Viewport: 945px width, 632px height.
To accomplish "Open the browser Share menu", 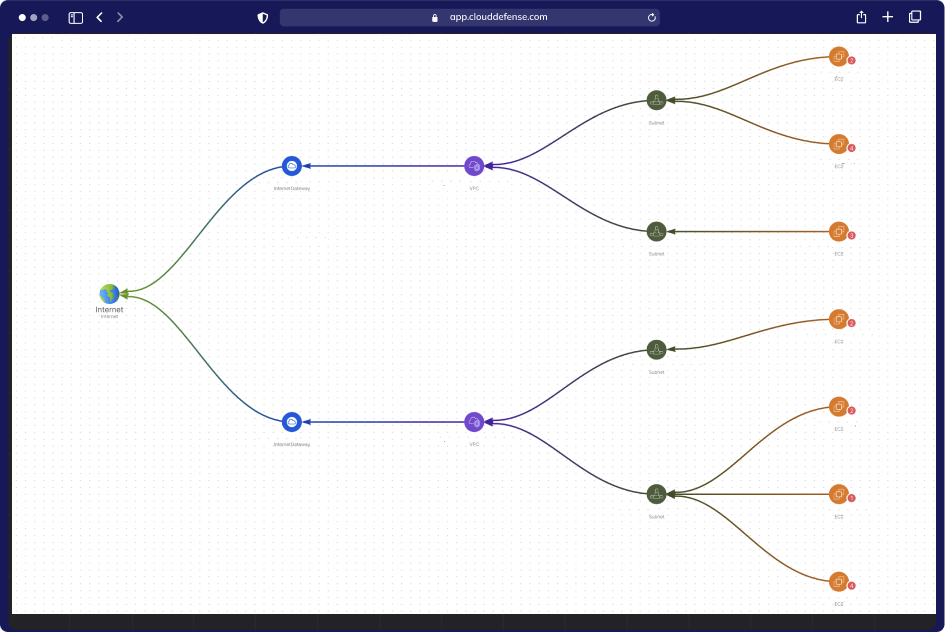I will tap(861, 17).
